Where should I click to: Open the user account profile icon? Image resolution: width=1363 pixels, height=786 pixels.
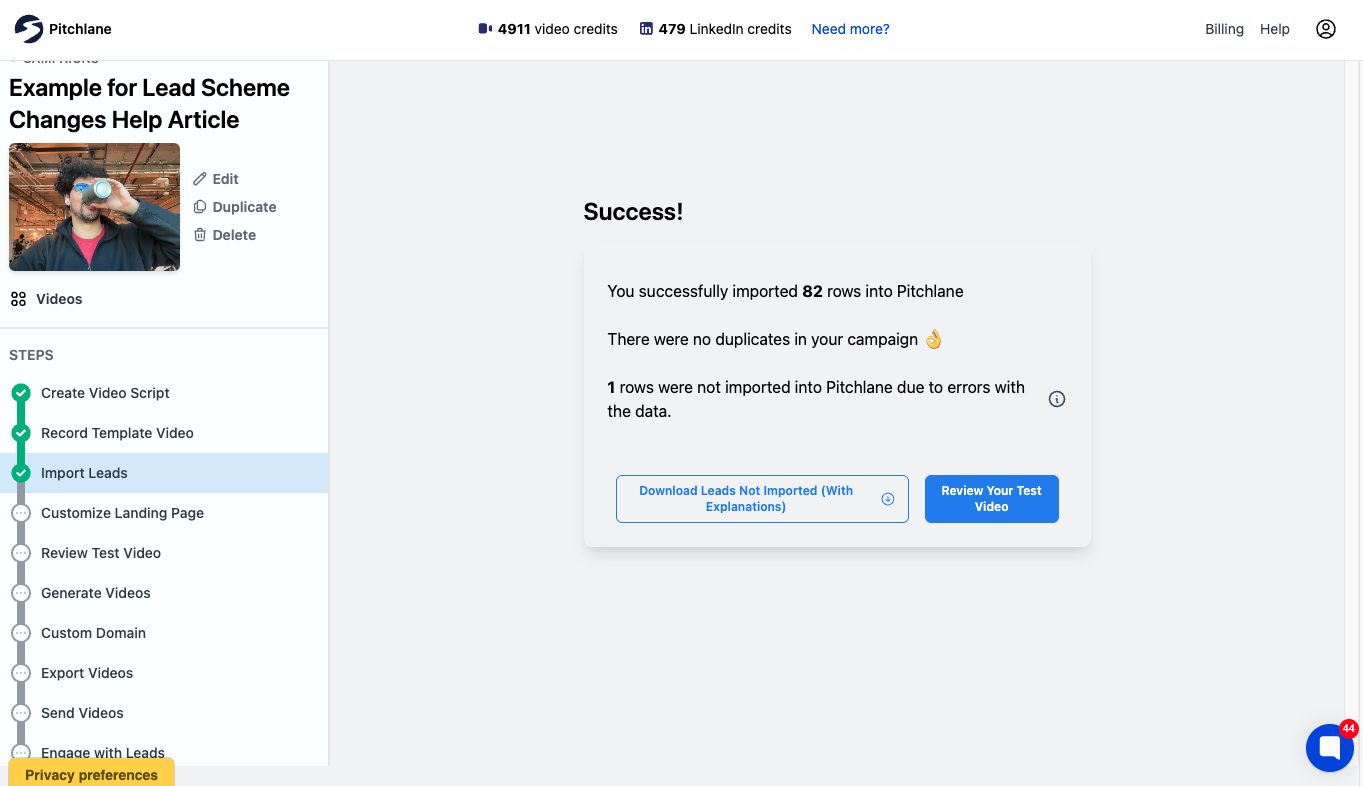coord(1326,29)
